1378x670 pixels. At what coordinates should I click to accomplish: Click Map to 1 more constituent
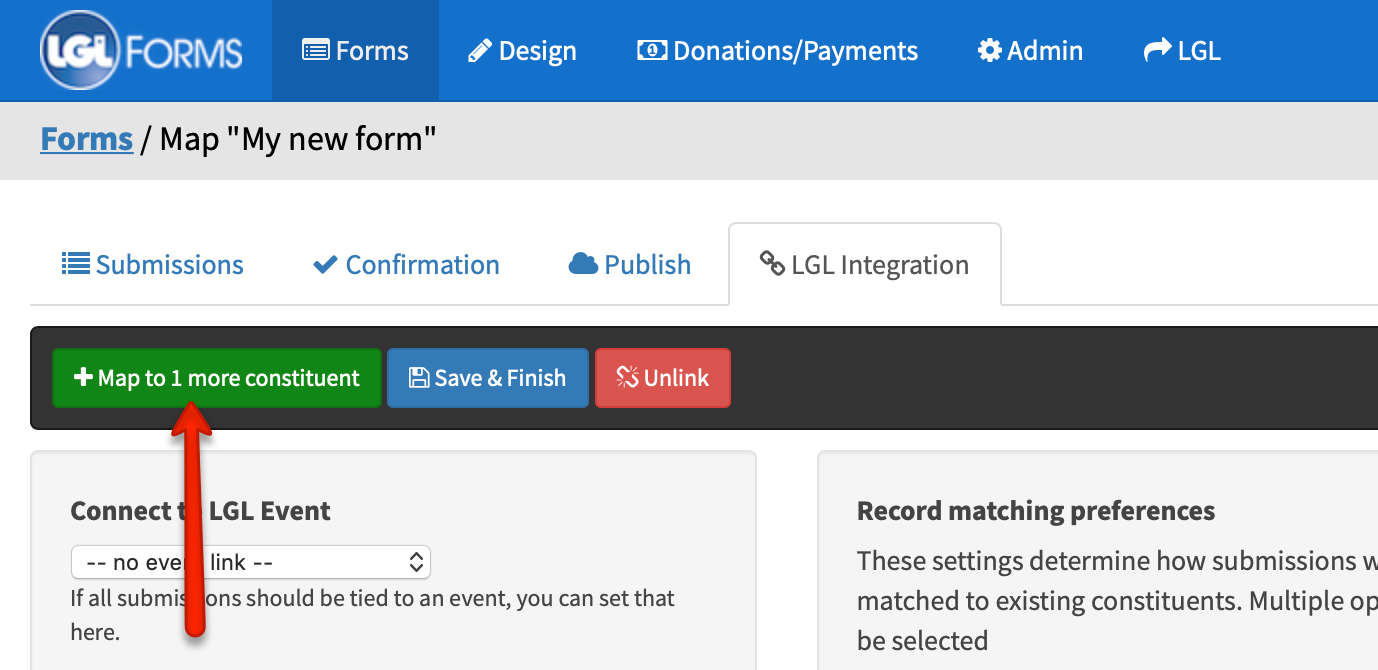coord(217,377)
